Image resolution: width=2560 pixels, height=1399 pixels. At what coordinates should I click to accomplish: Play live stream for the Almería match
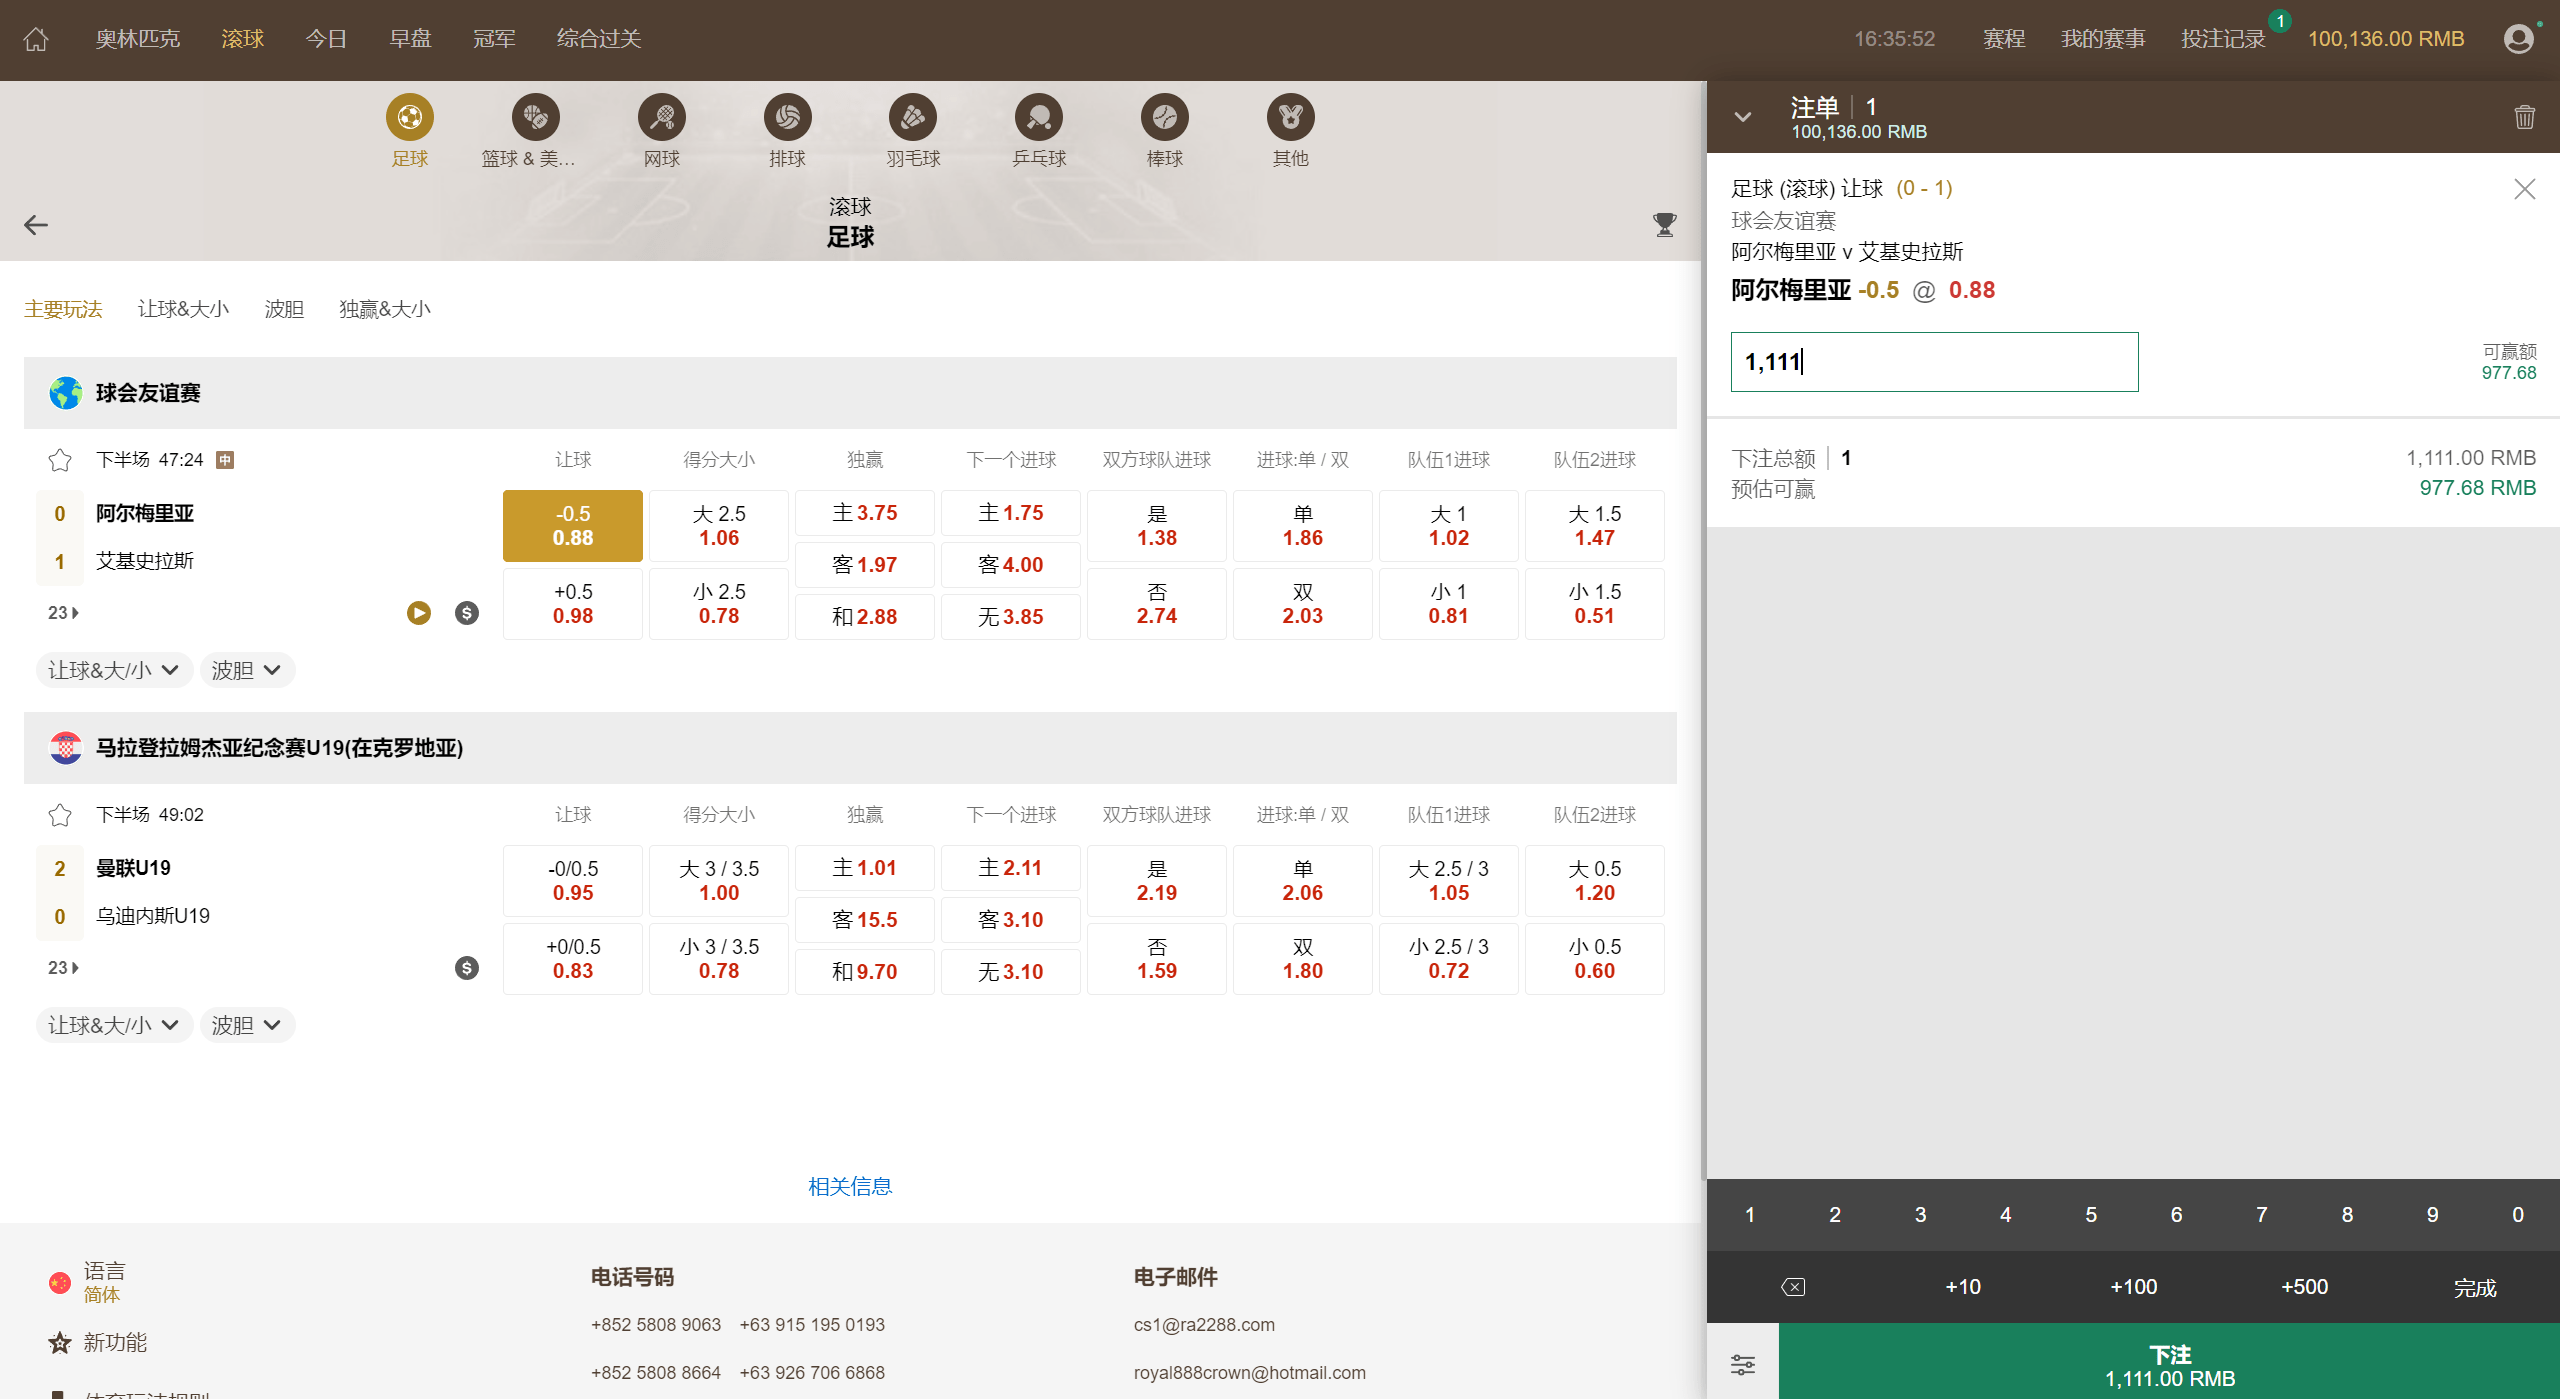[x=418, y=613]
